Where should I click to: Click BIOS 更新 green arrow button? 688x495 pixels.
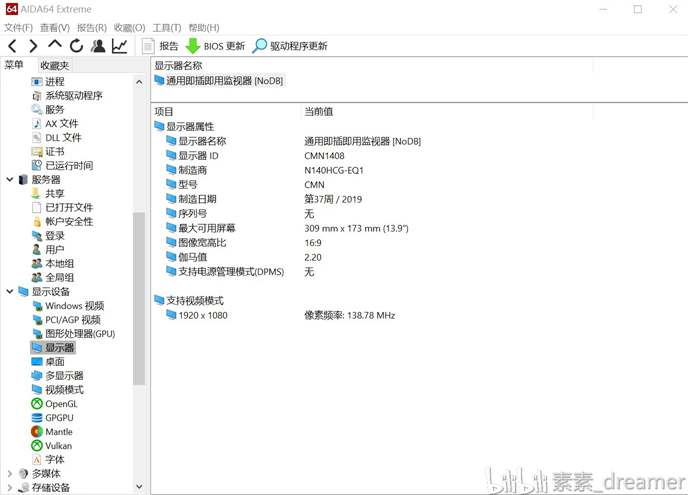click(x=215, y=46)
